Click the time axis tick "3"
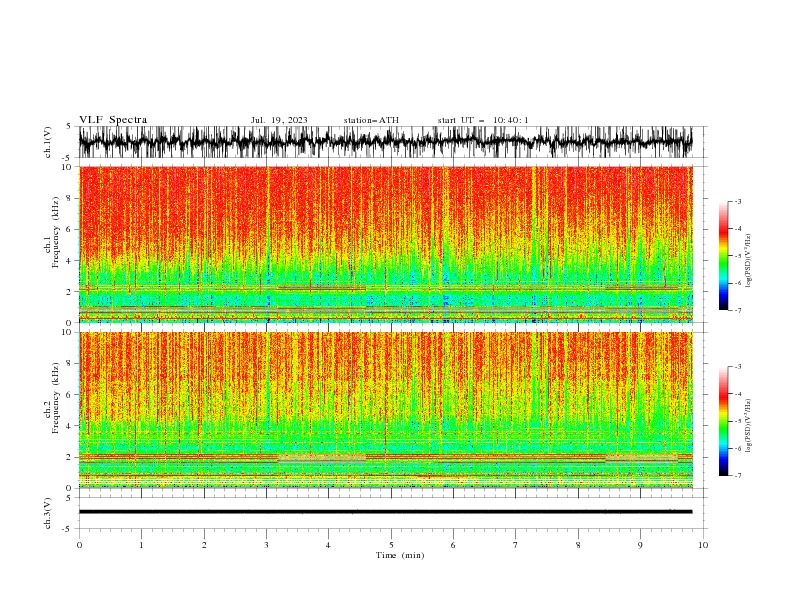The height and width of the screenshot is (612, 792). tap(266, 545)
